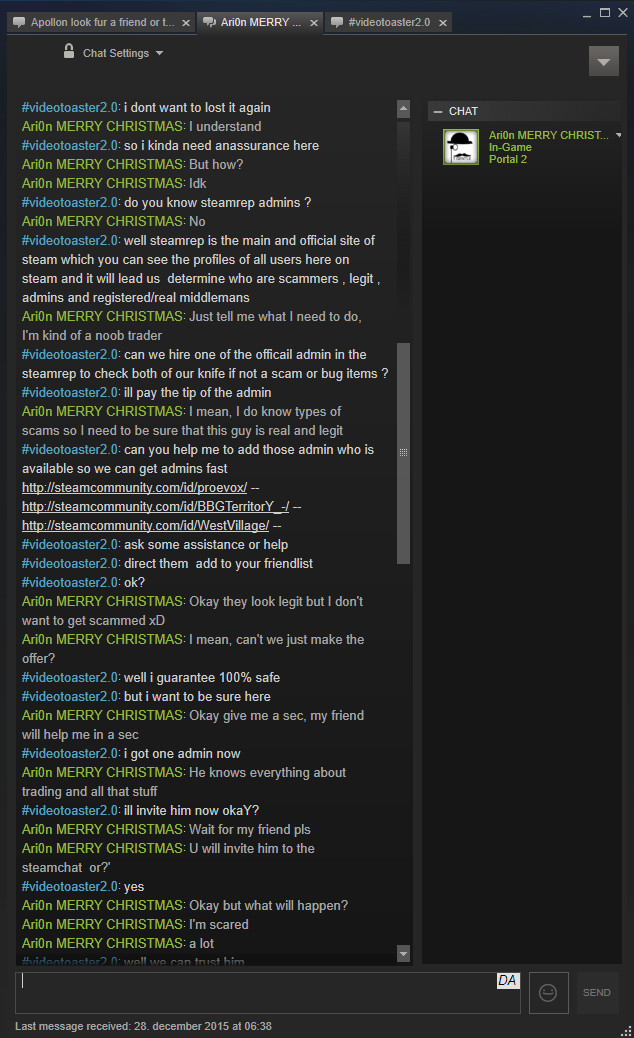
Task: Open dropdown arrow next to Ari0n in chat list
Action: tap(618, 135)
